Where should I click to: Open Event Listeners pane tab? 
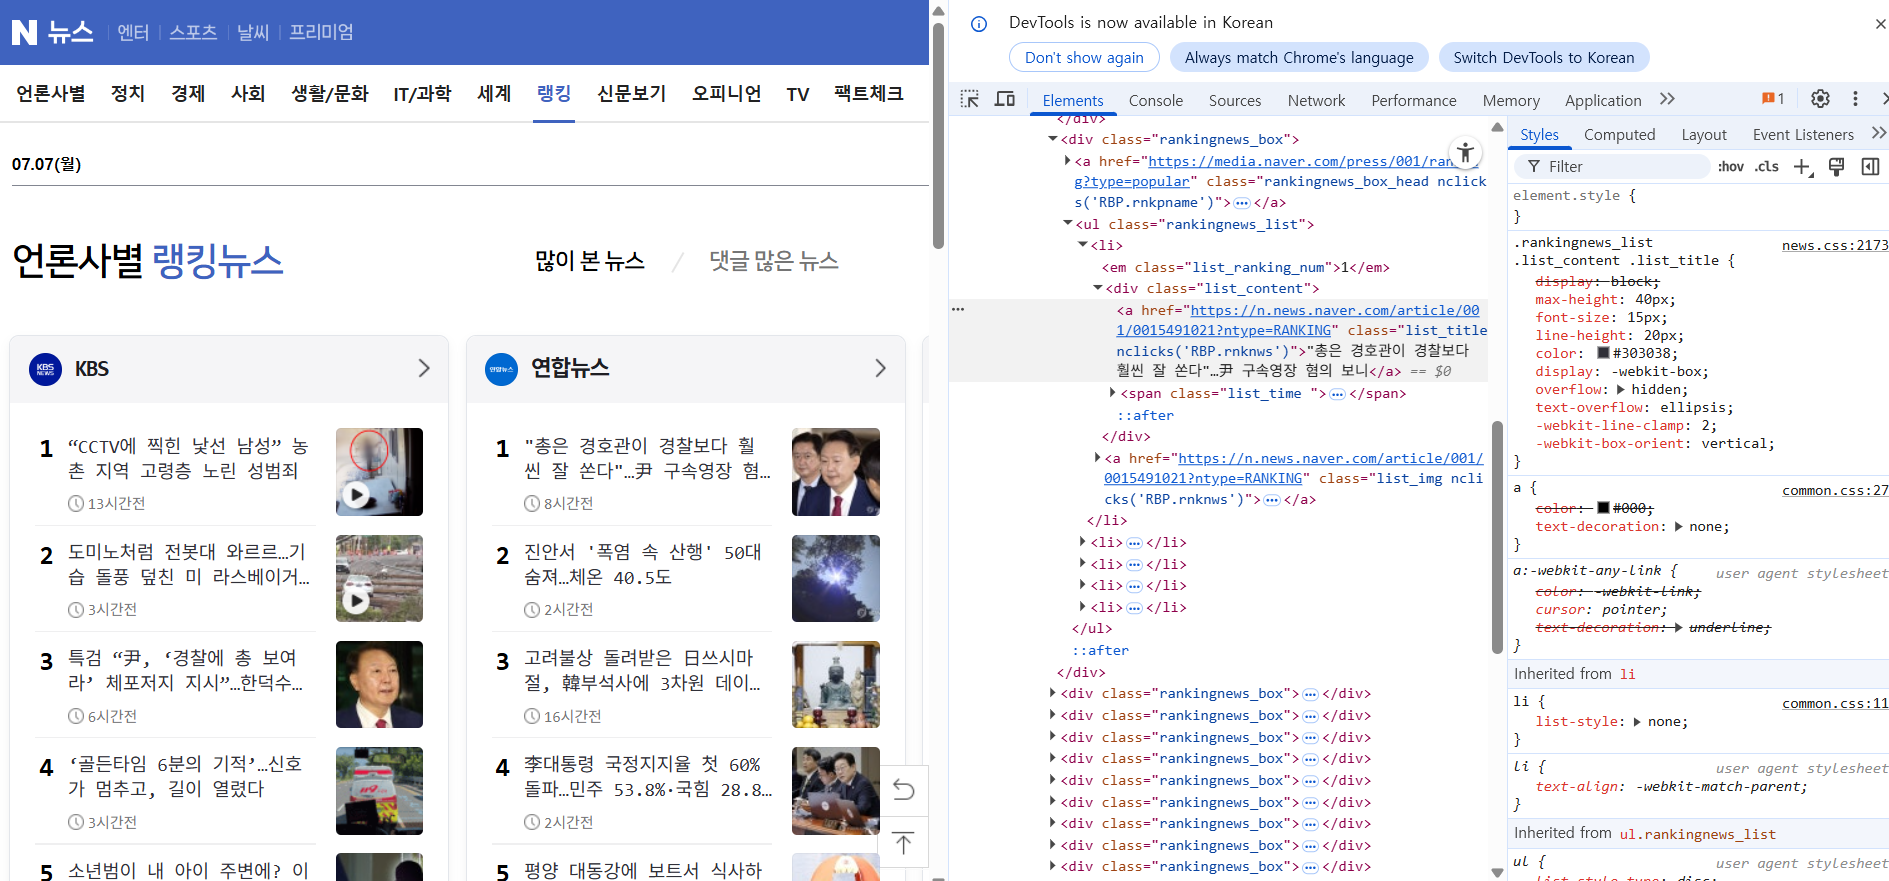[x=1803, y=134]
